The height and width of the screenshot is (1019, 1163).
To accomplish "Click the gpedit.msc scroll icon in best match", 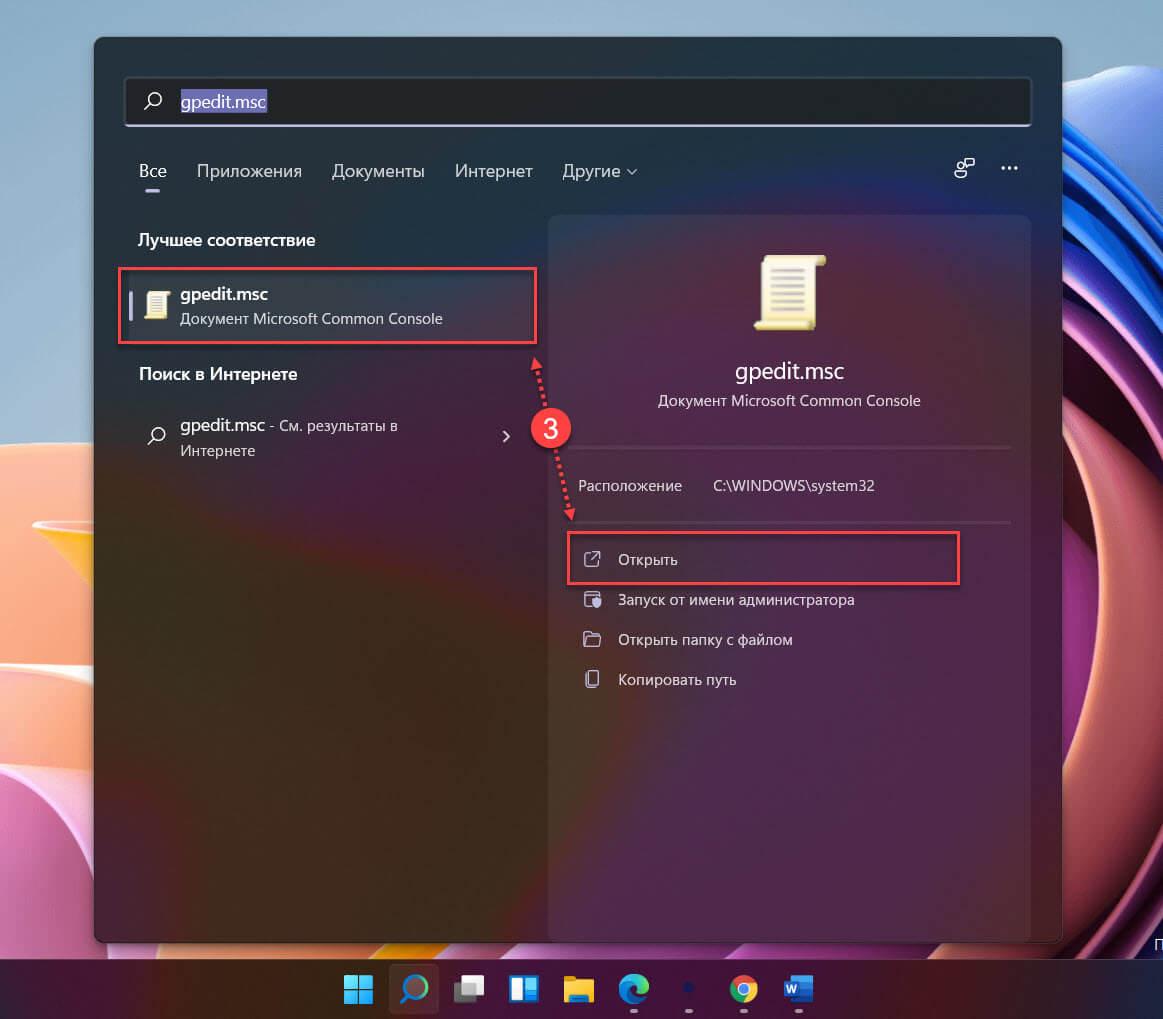I will 157,305.
